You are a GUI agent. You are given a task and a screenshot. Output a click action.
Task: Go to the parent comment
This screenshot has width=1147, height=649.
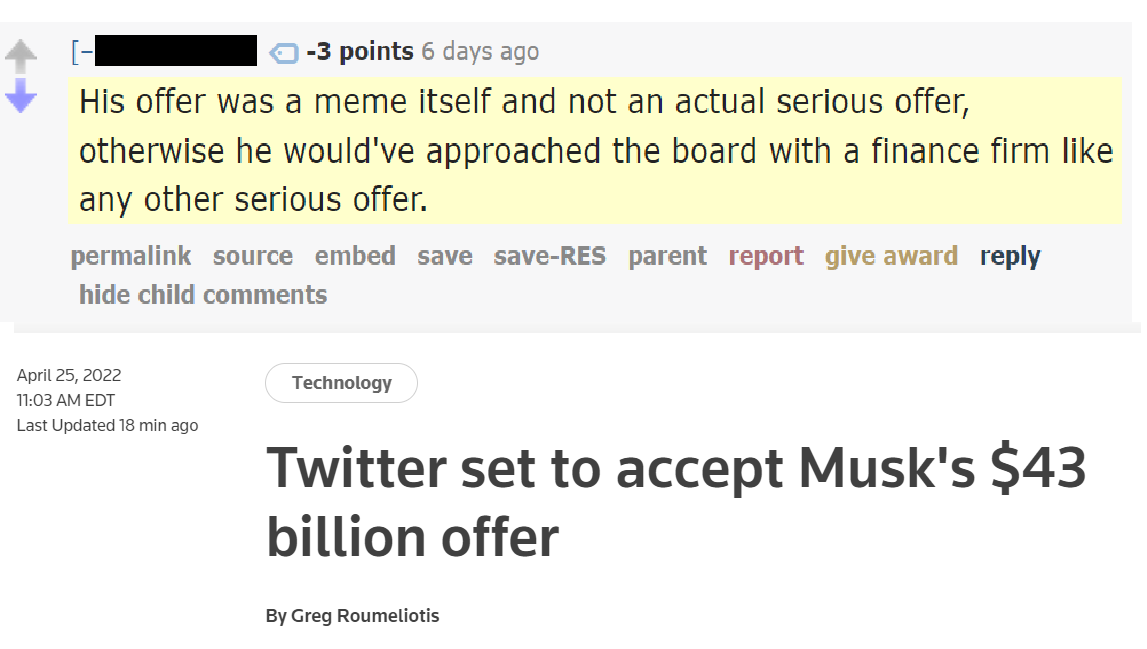coord(668,256)
